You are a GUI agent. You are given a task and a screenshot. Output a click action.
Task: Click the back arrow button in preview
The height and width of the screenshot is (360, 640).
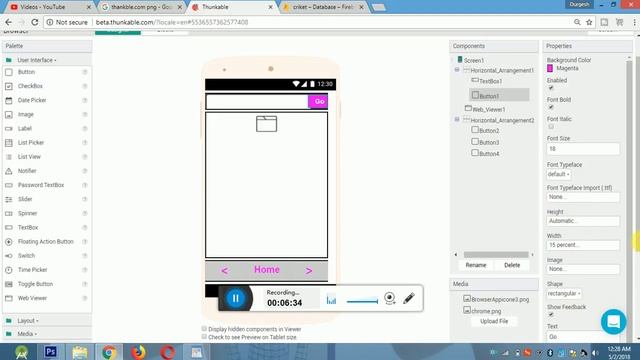(224, 270)
